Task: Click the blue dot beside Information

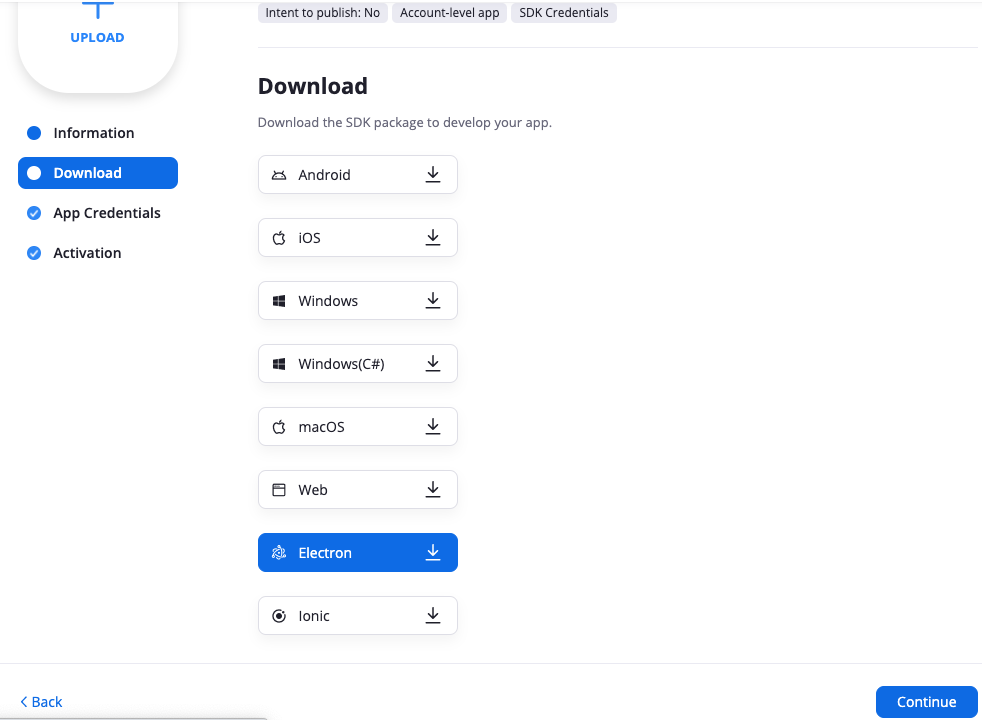Action: [34, 133]
